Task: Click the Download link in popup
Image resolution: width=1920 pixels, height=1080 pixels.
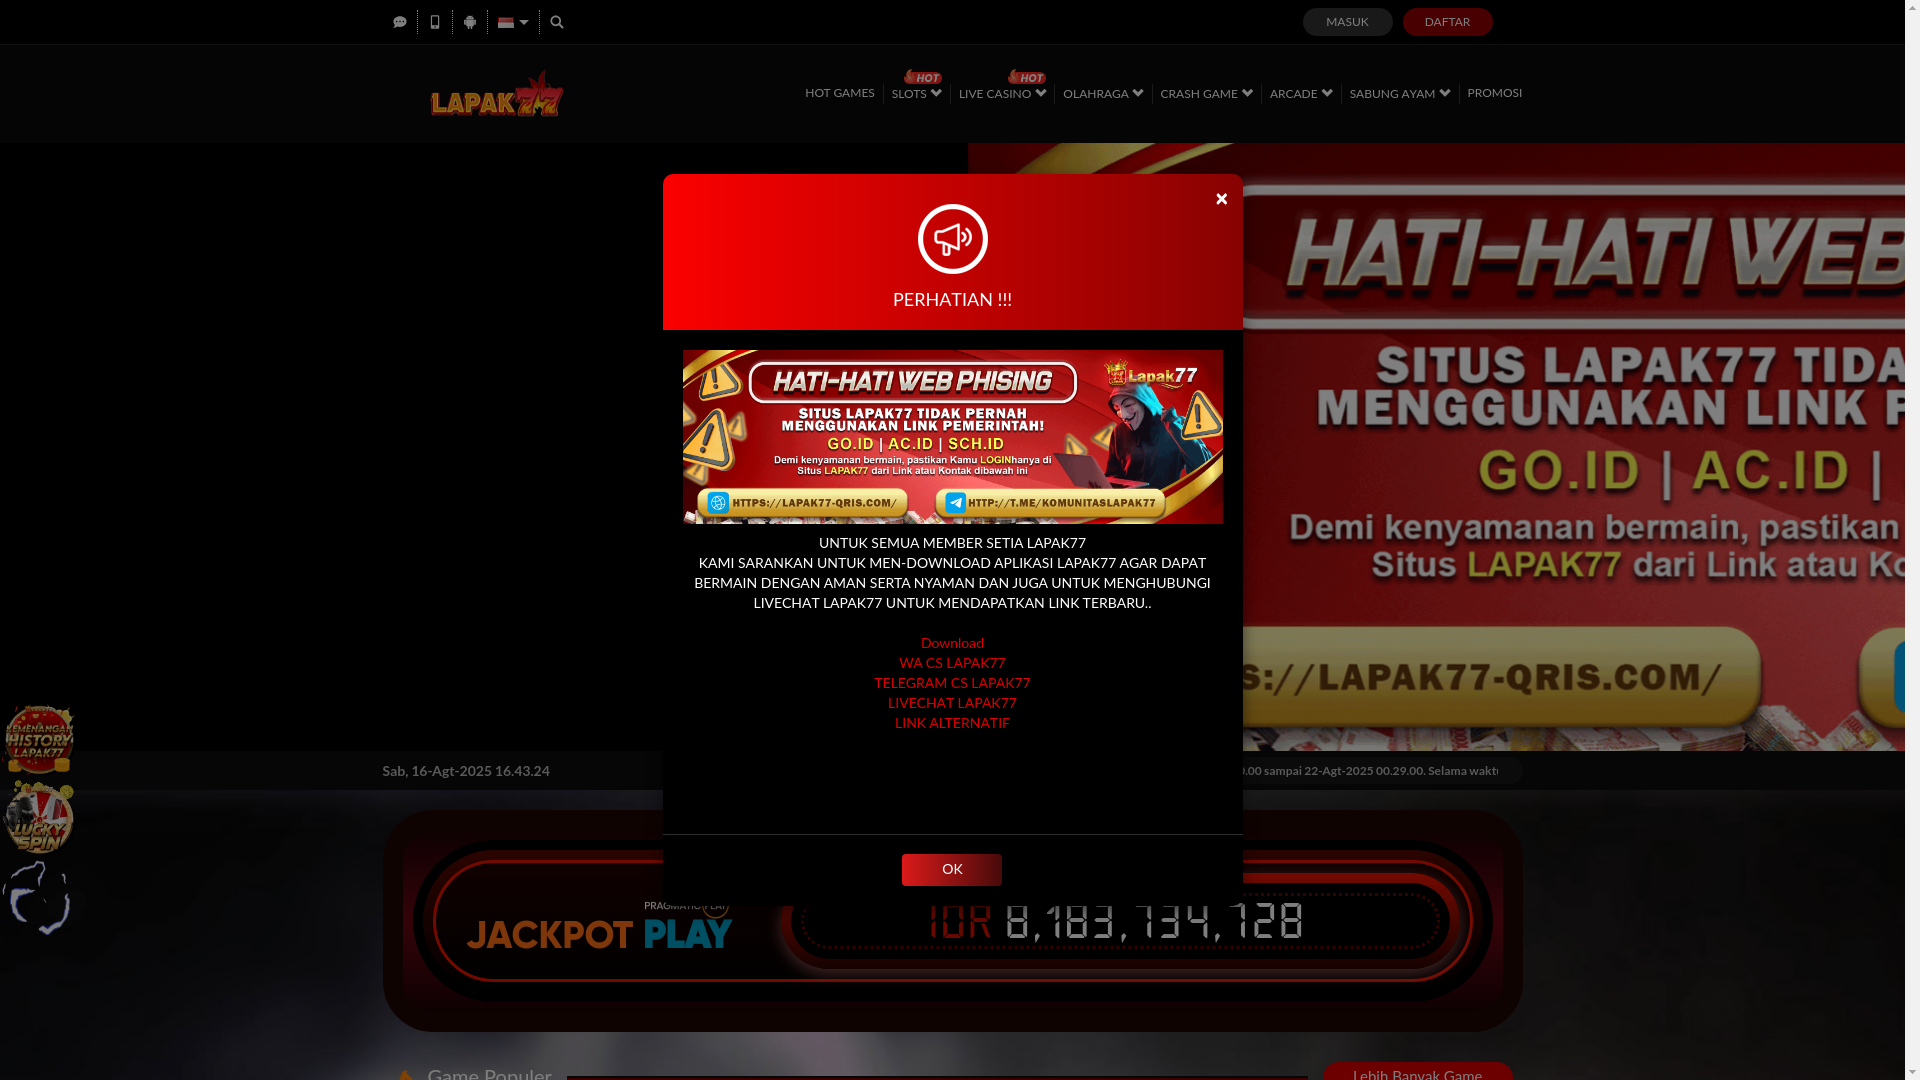Action: [952, 643]
